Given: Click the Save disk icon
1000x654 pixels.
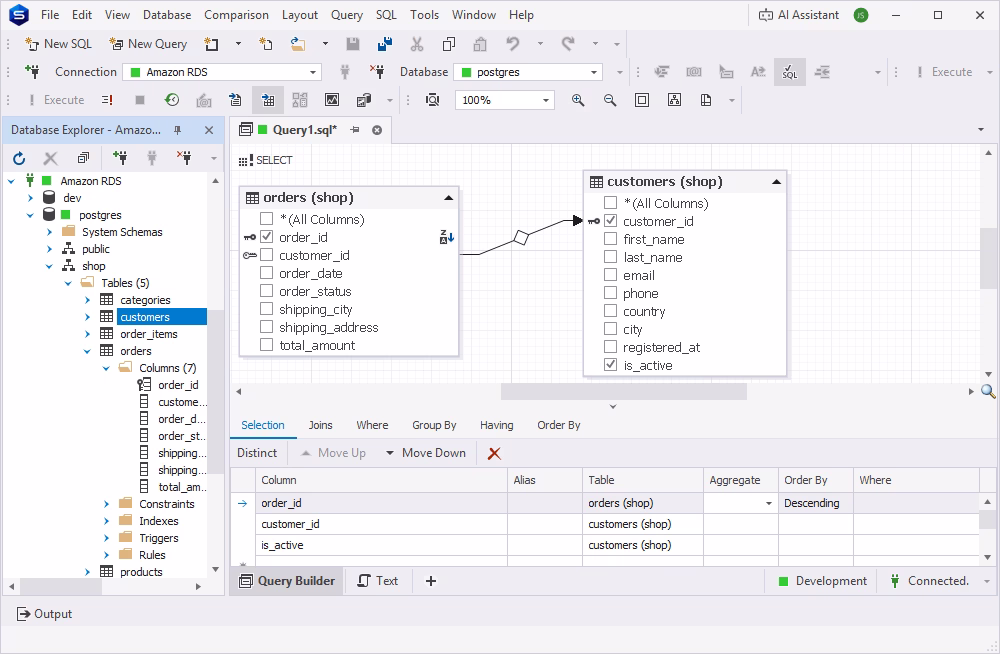Looking at the screenshot, I should pyautogui.click(x=353, y=44).
